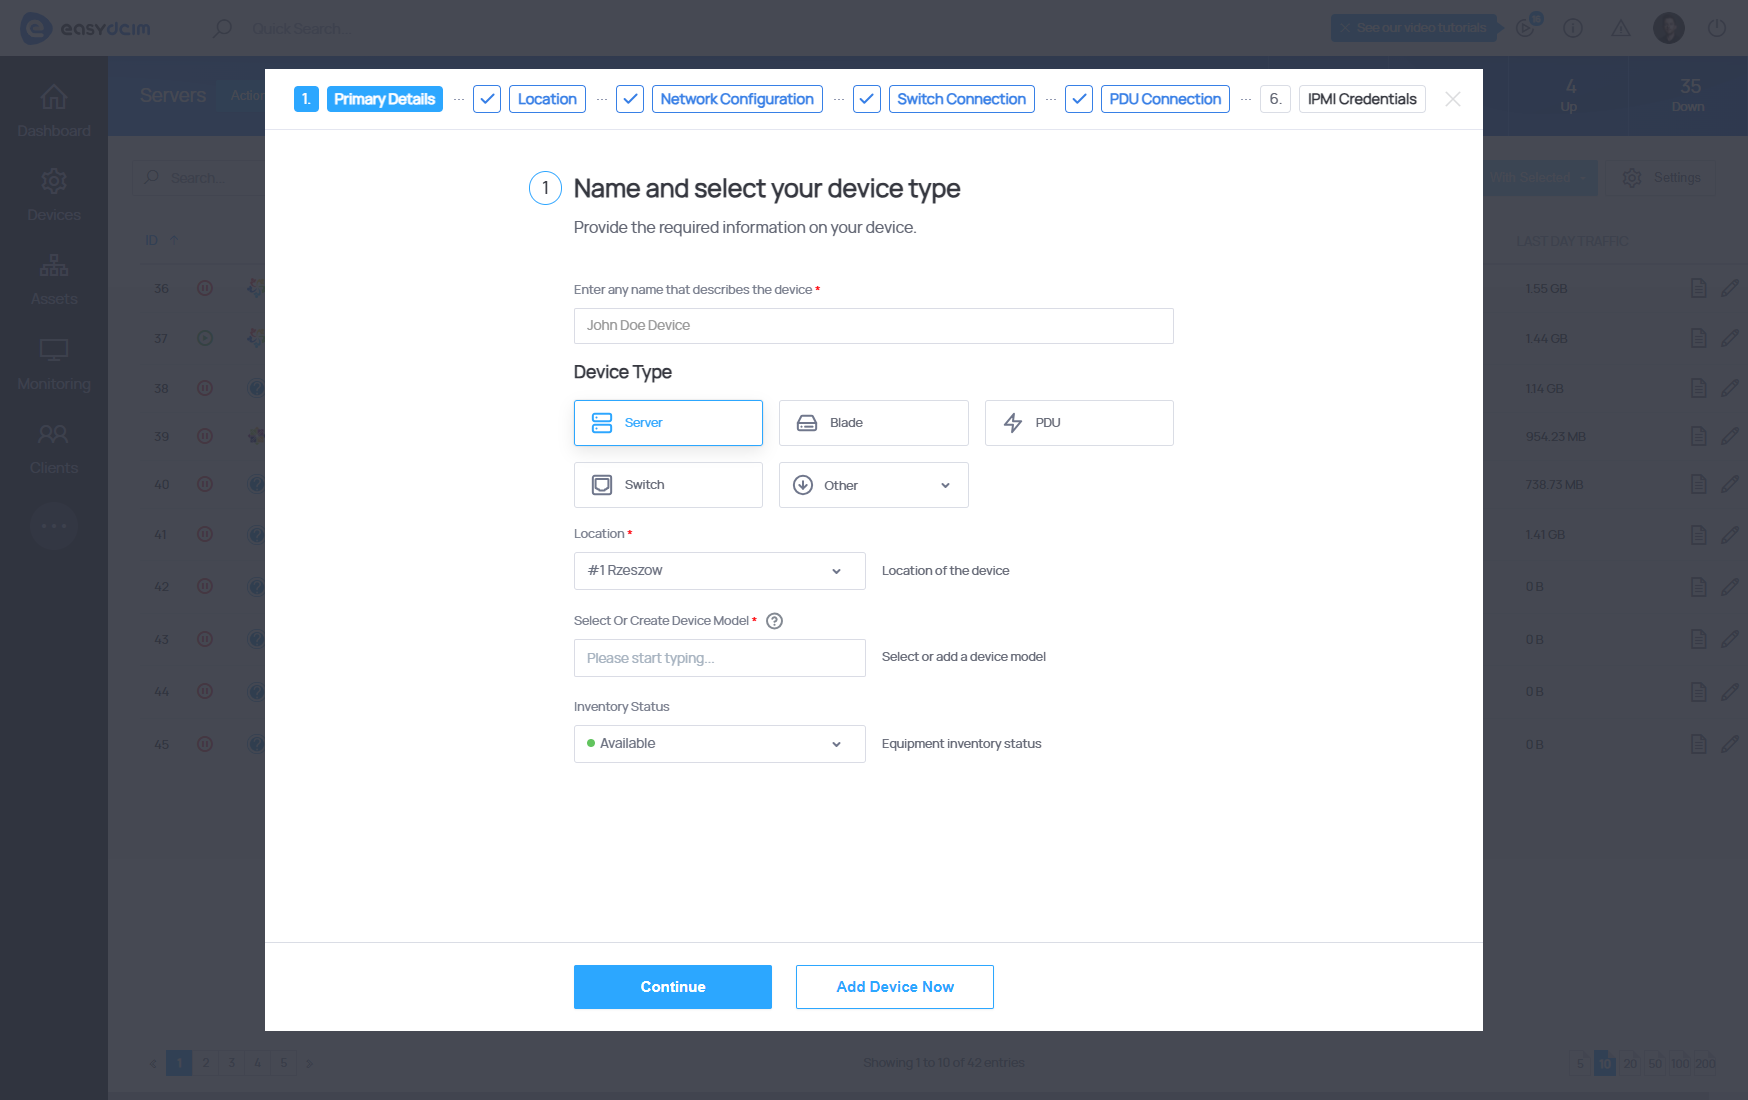Expand more sidebar options with ellipsis icon
The image size is (1748, 1100).
(54, 526)
